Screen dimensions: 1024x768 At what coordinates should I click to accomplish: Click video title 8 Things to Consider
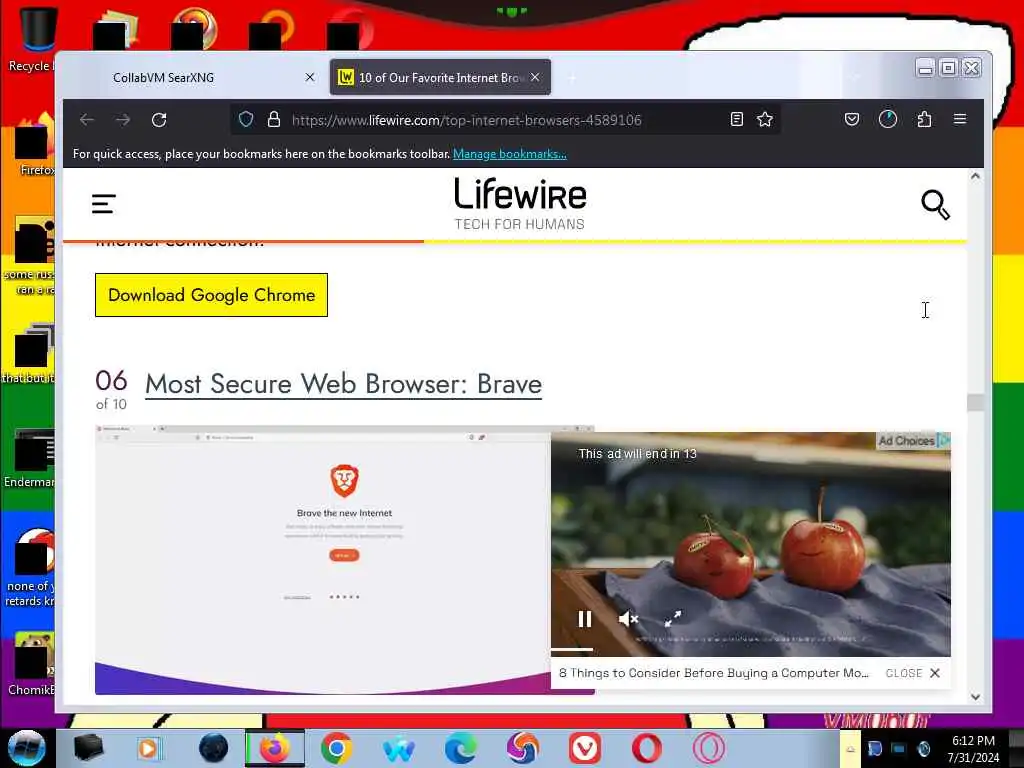714,673
